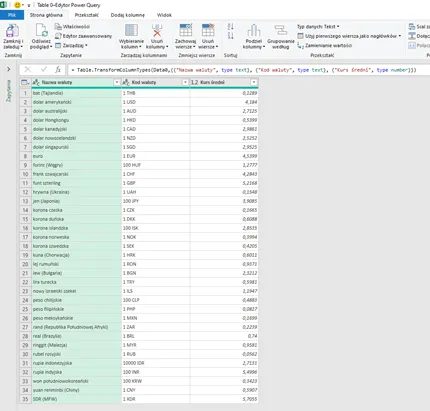
Task: Open the Plik tab
Action: (x=12, y=15)
